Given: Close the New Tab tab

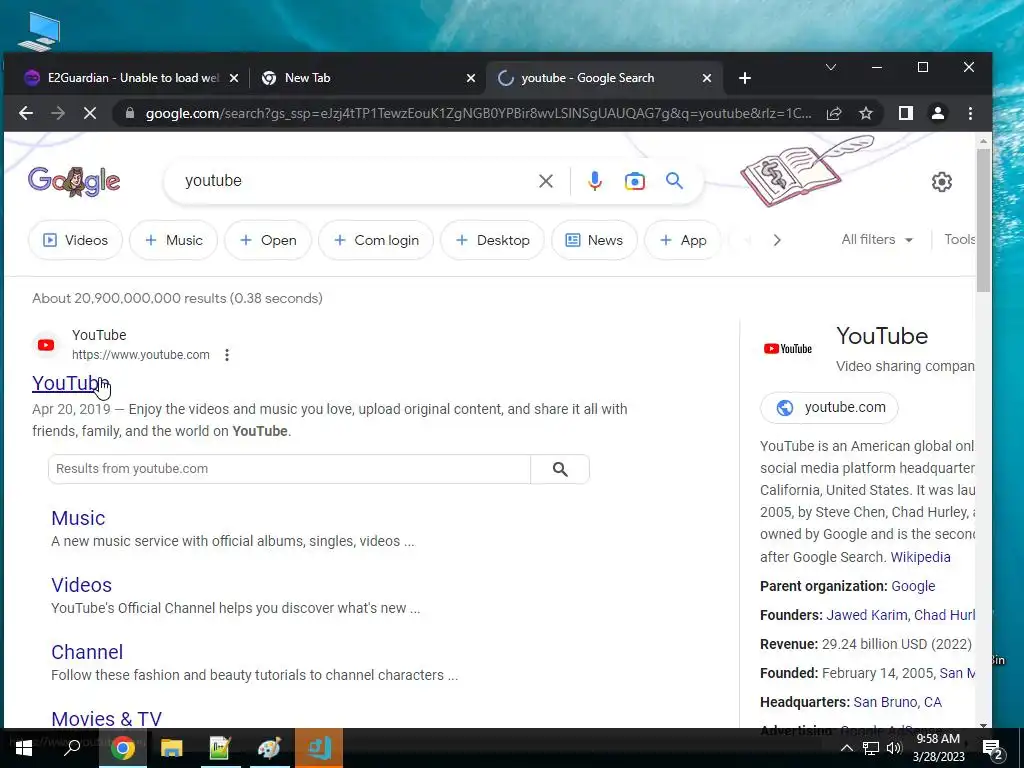Looking at the screenshot, I should pos(471,78).
